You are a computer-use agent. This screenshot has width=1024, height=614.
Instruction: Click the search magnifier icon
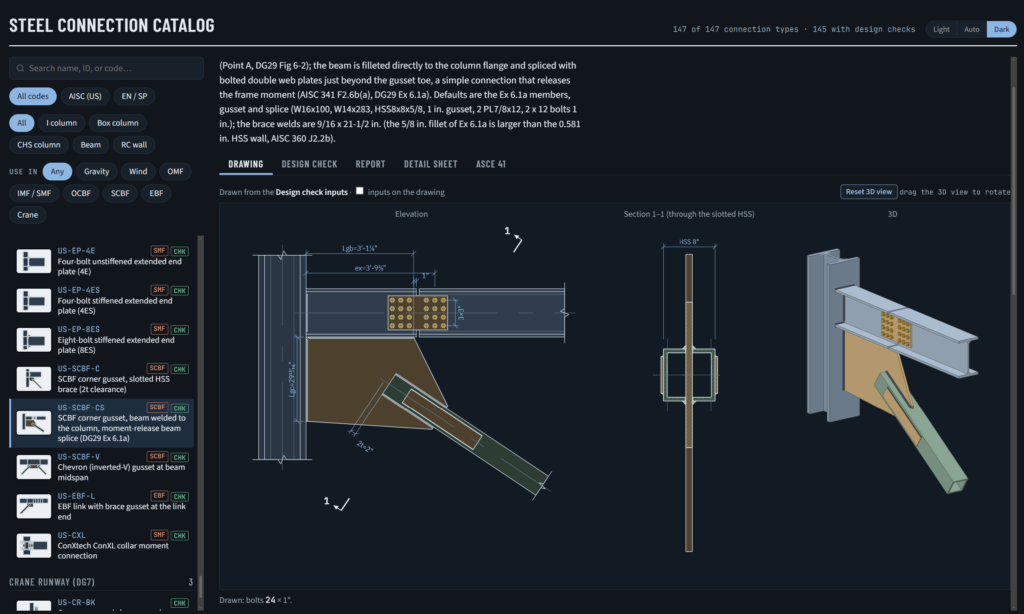tap(20, 68)
